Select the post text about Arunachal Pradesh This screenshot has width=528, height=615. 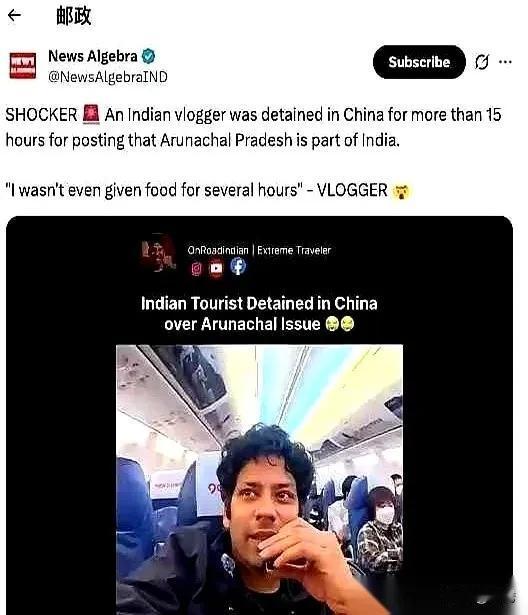tap(253, 127)
